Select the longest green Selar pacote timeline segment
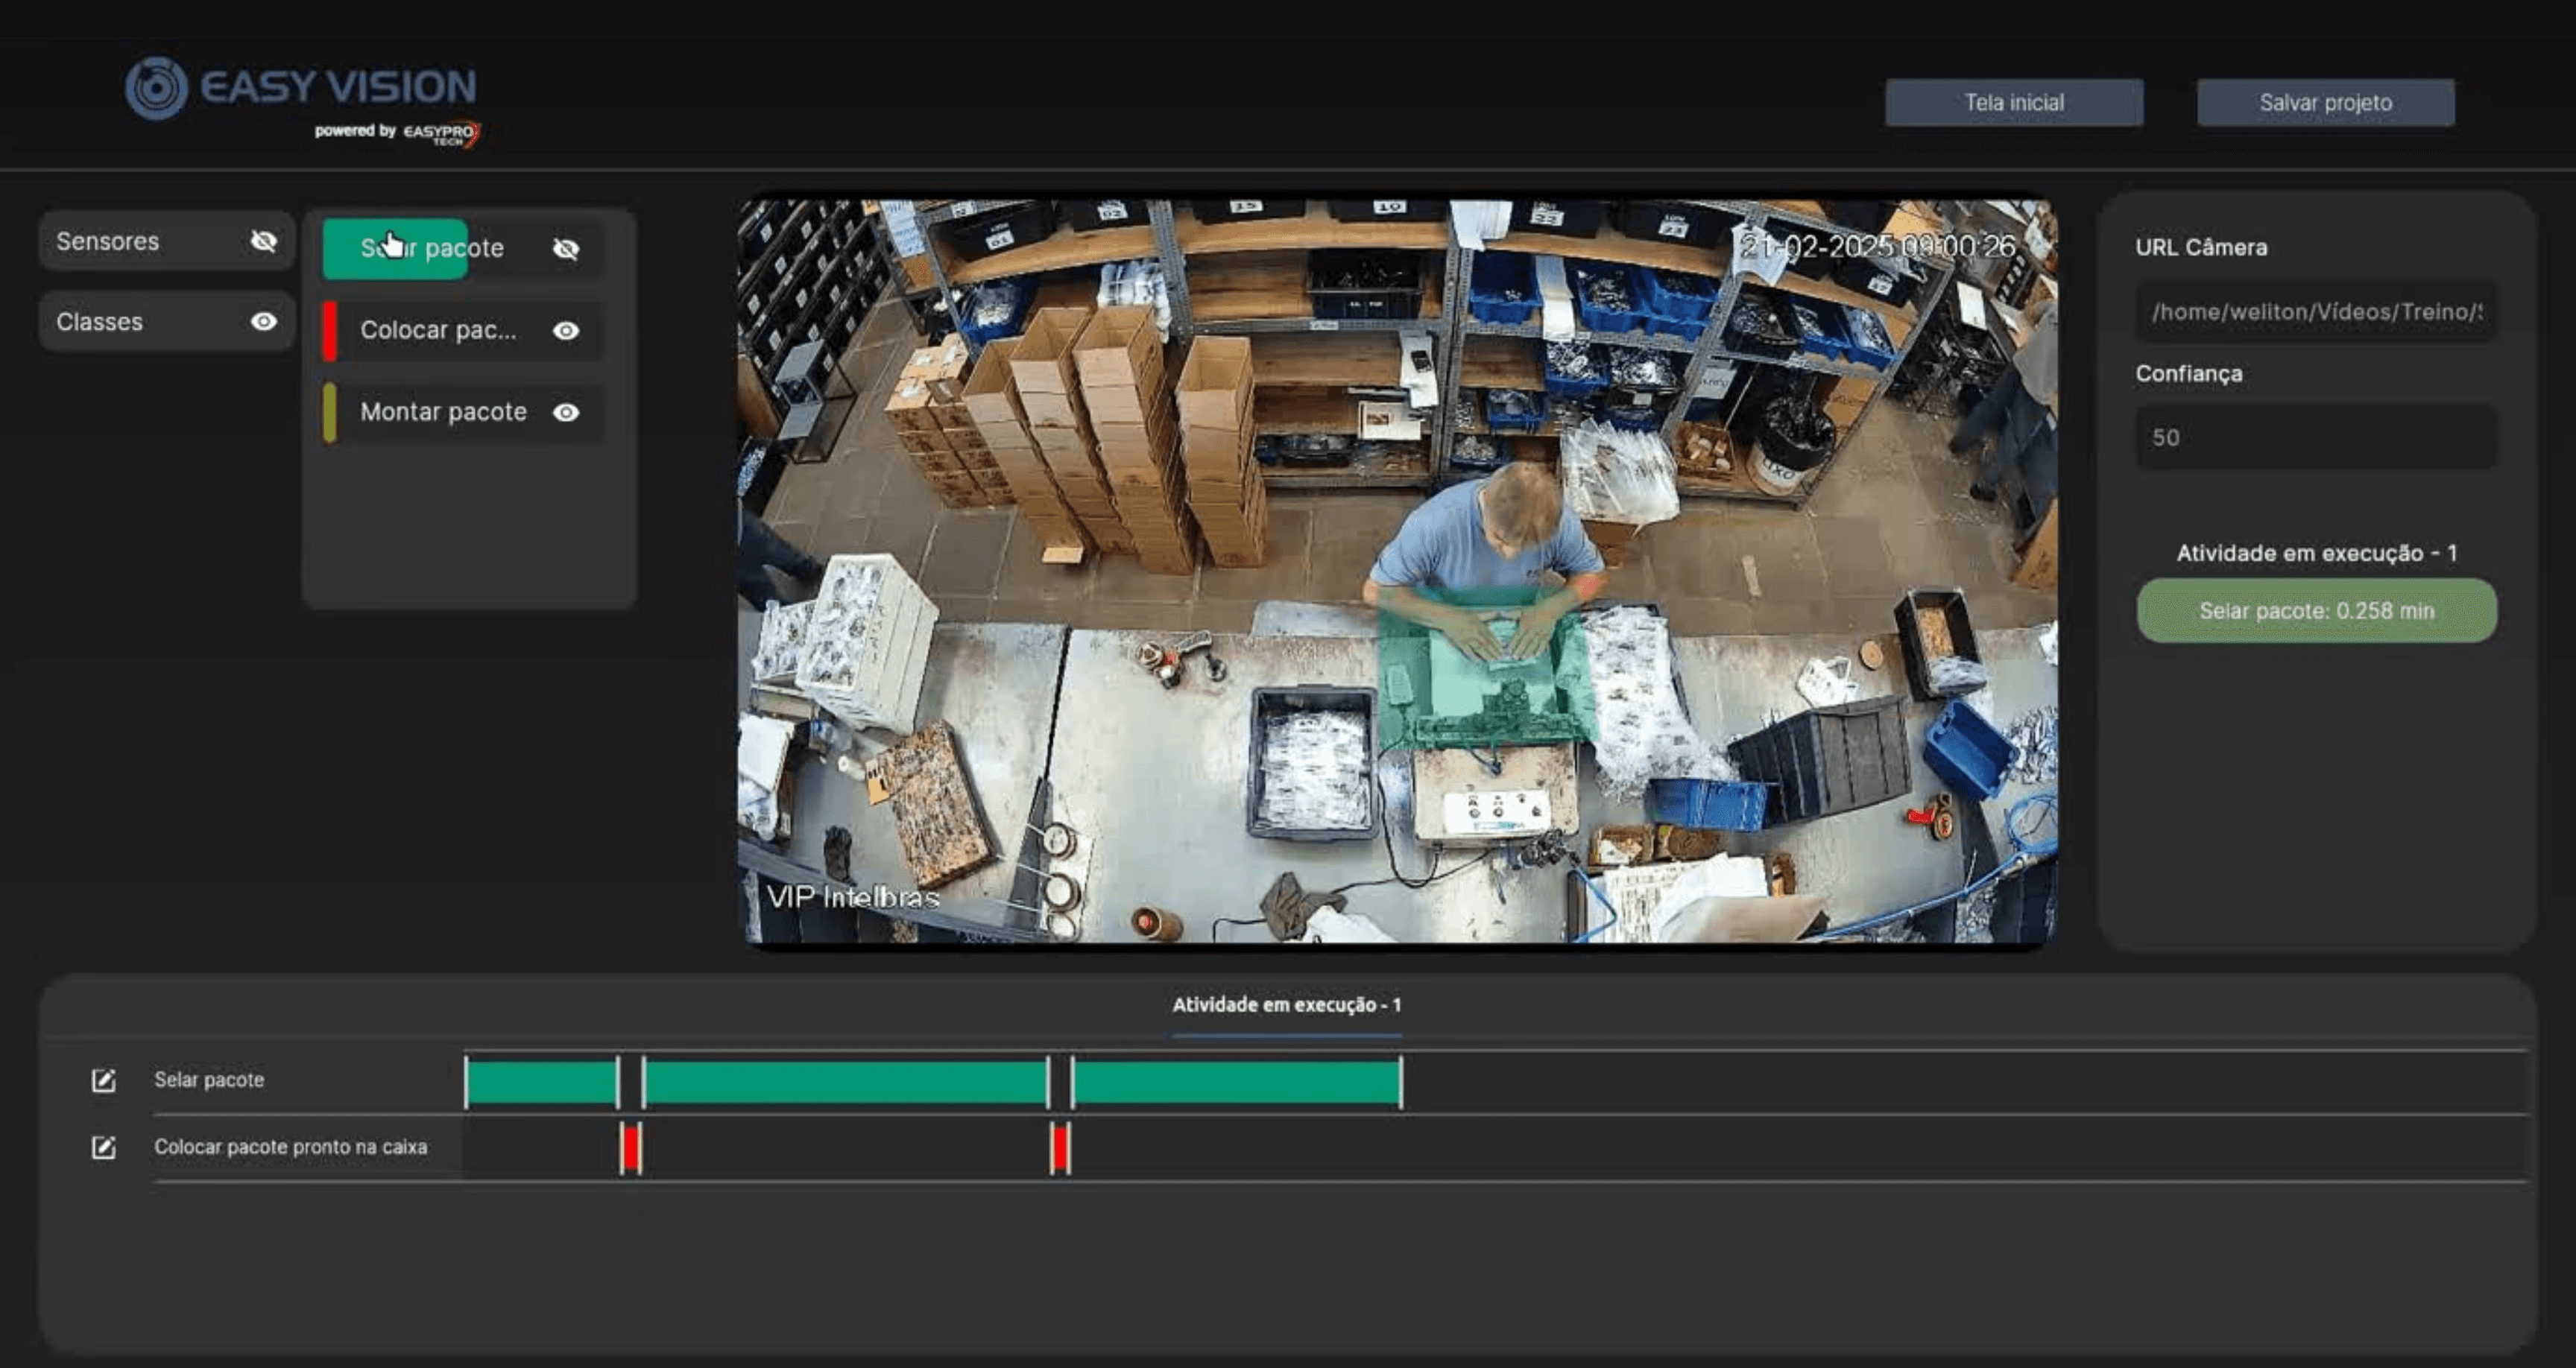 click(845, 1082)
